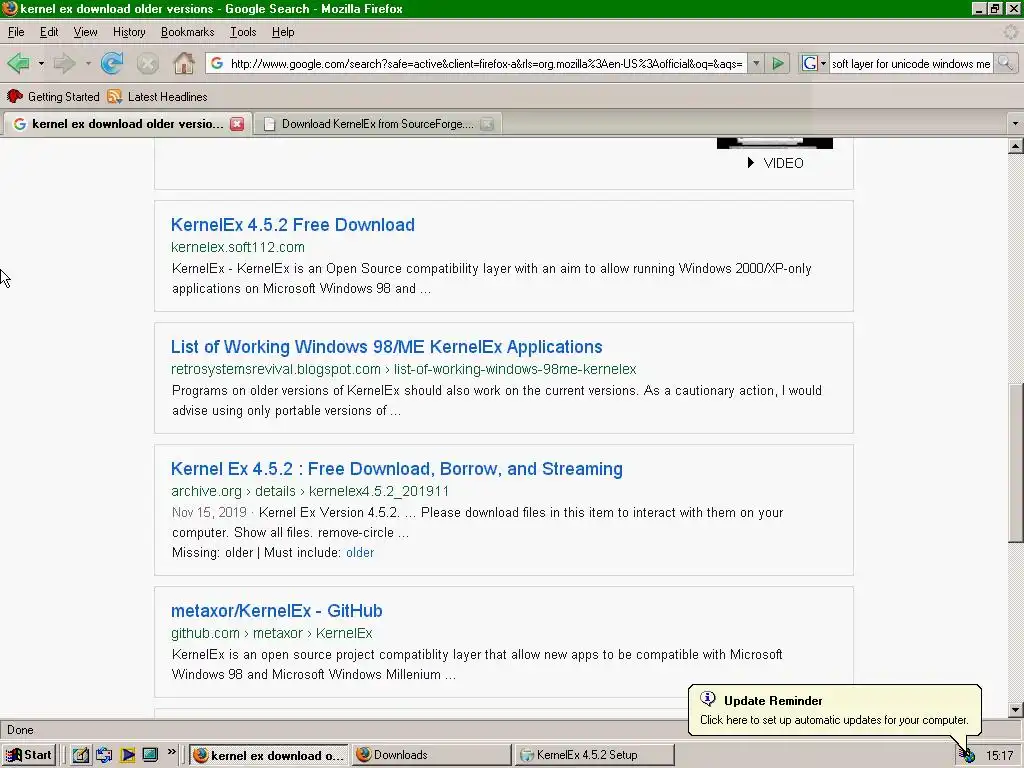Open the View menu

pos(85,32)
